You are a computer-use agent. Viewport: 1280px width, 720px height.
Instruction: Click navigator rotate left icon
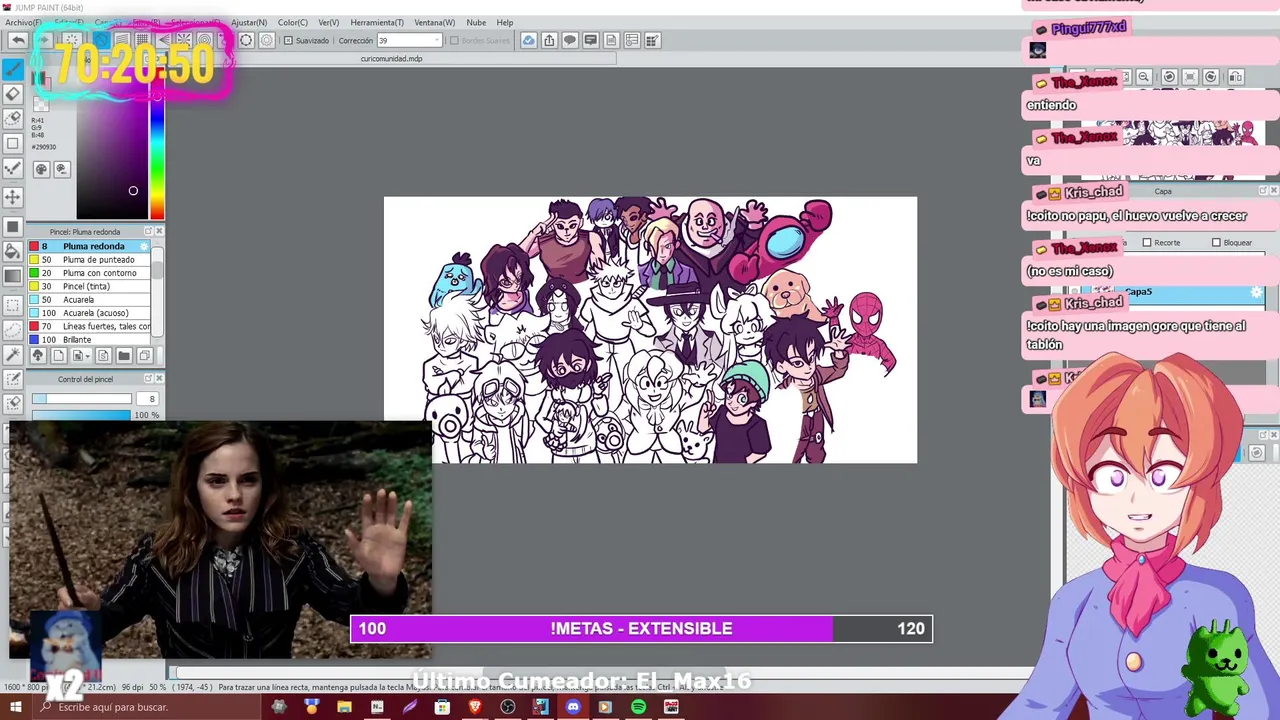point(1169,77)
